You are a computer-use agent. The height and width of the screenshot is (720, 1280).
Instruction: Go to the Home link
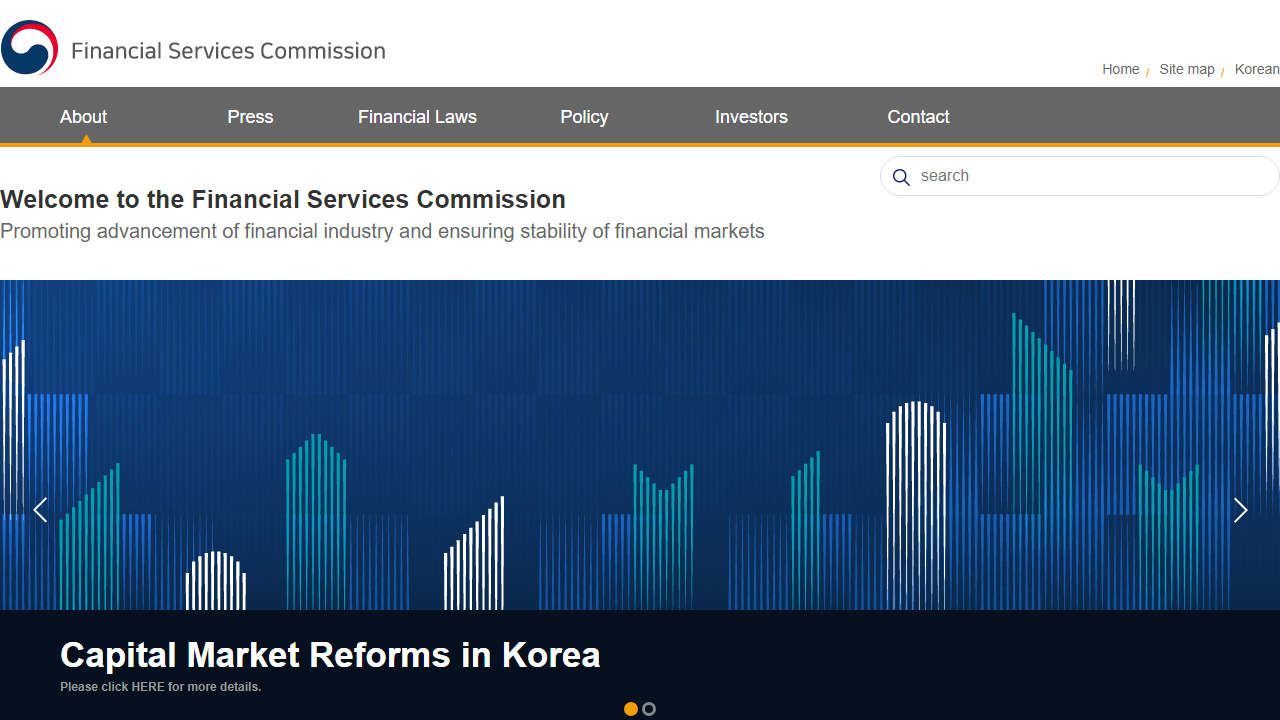click(1120, 69)
